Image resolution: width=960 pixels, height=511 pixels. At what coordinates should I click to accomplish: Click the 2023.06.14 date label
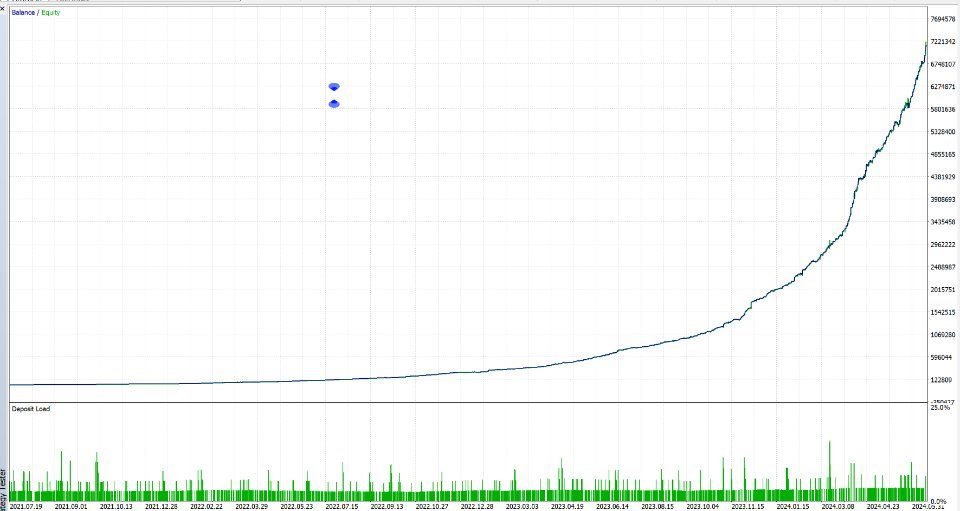pyautogui.click(x=612, y=507)
